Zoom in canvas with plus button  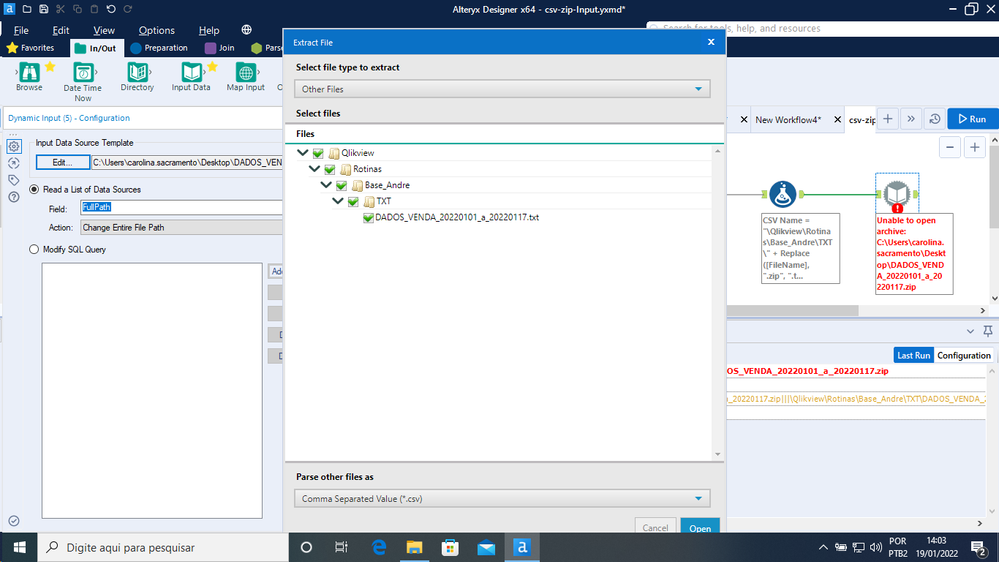point(975,147)
